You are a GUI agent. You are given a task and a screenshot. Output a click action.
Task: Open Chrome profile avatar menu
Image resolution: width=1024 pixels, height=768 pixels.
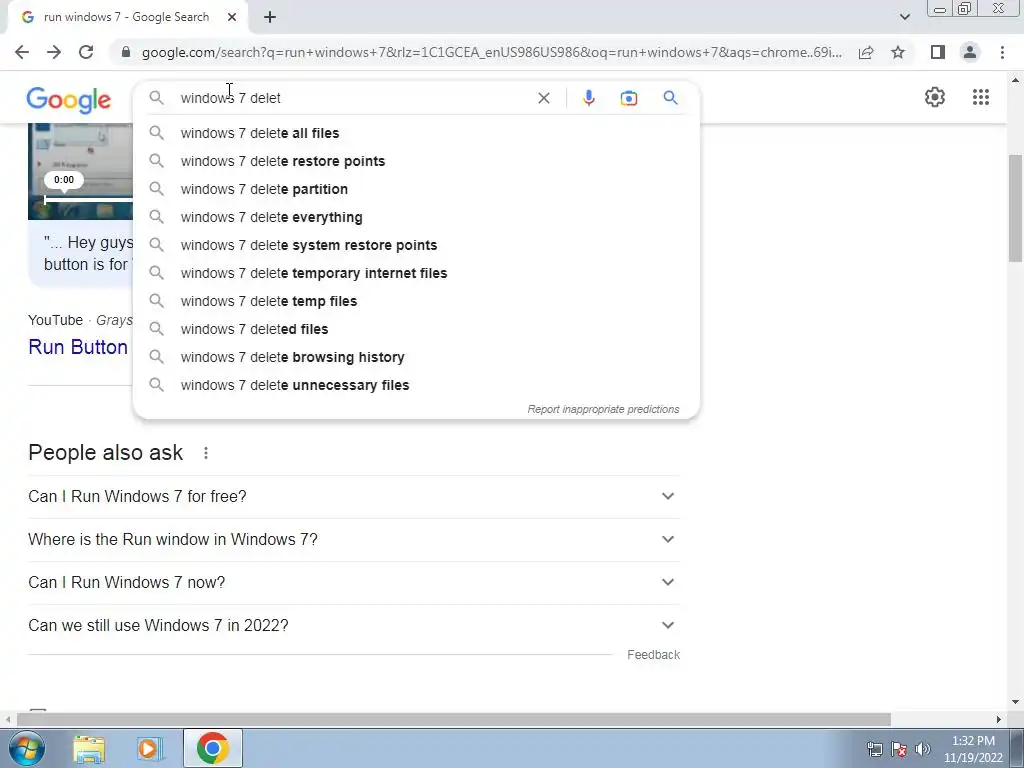pos(970,52)
